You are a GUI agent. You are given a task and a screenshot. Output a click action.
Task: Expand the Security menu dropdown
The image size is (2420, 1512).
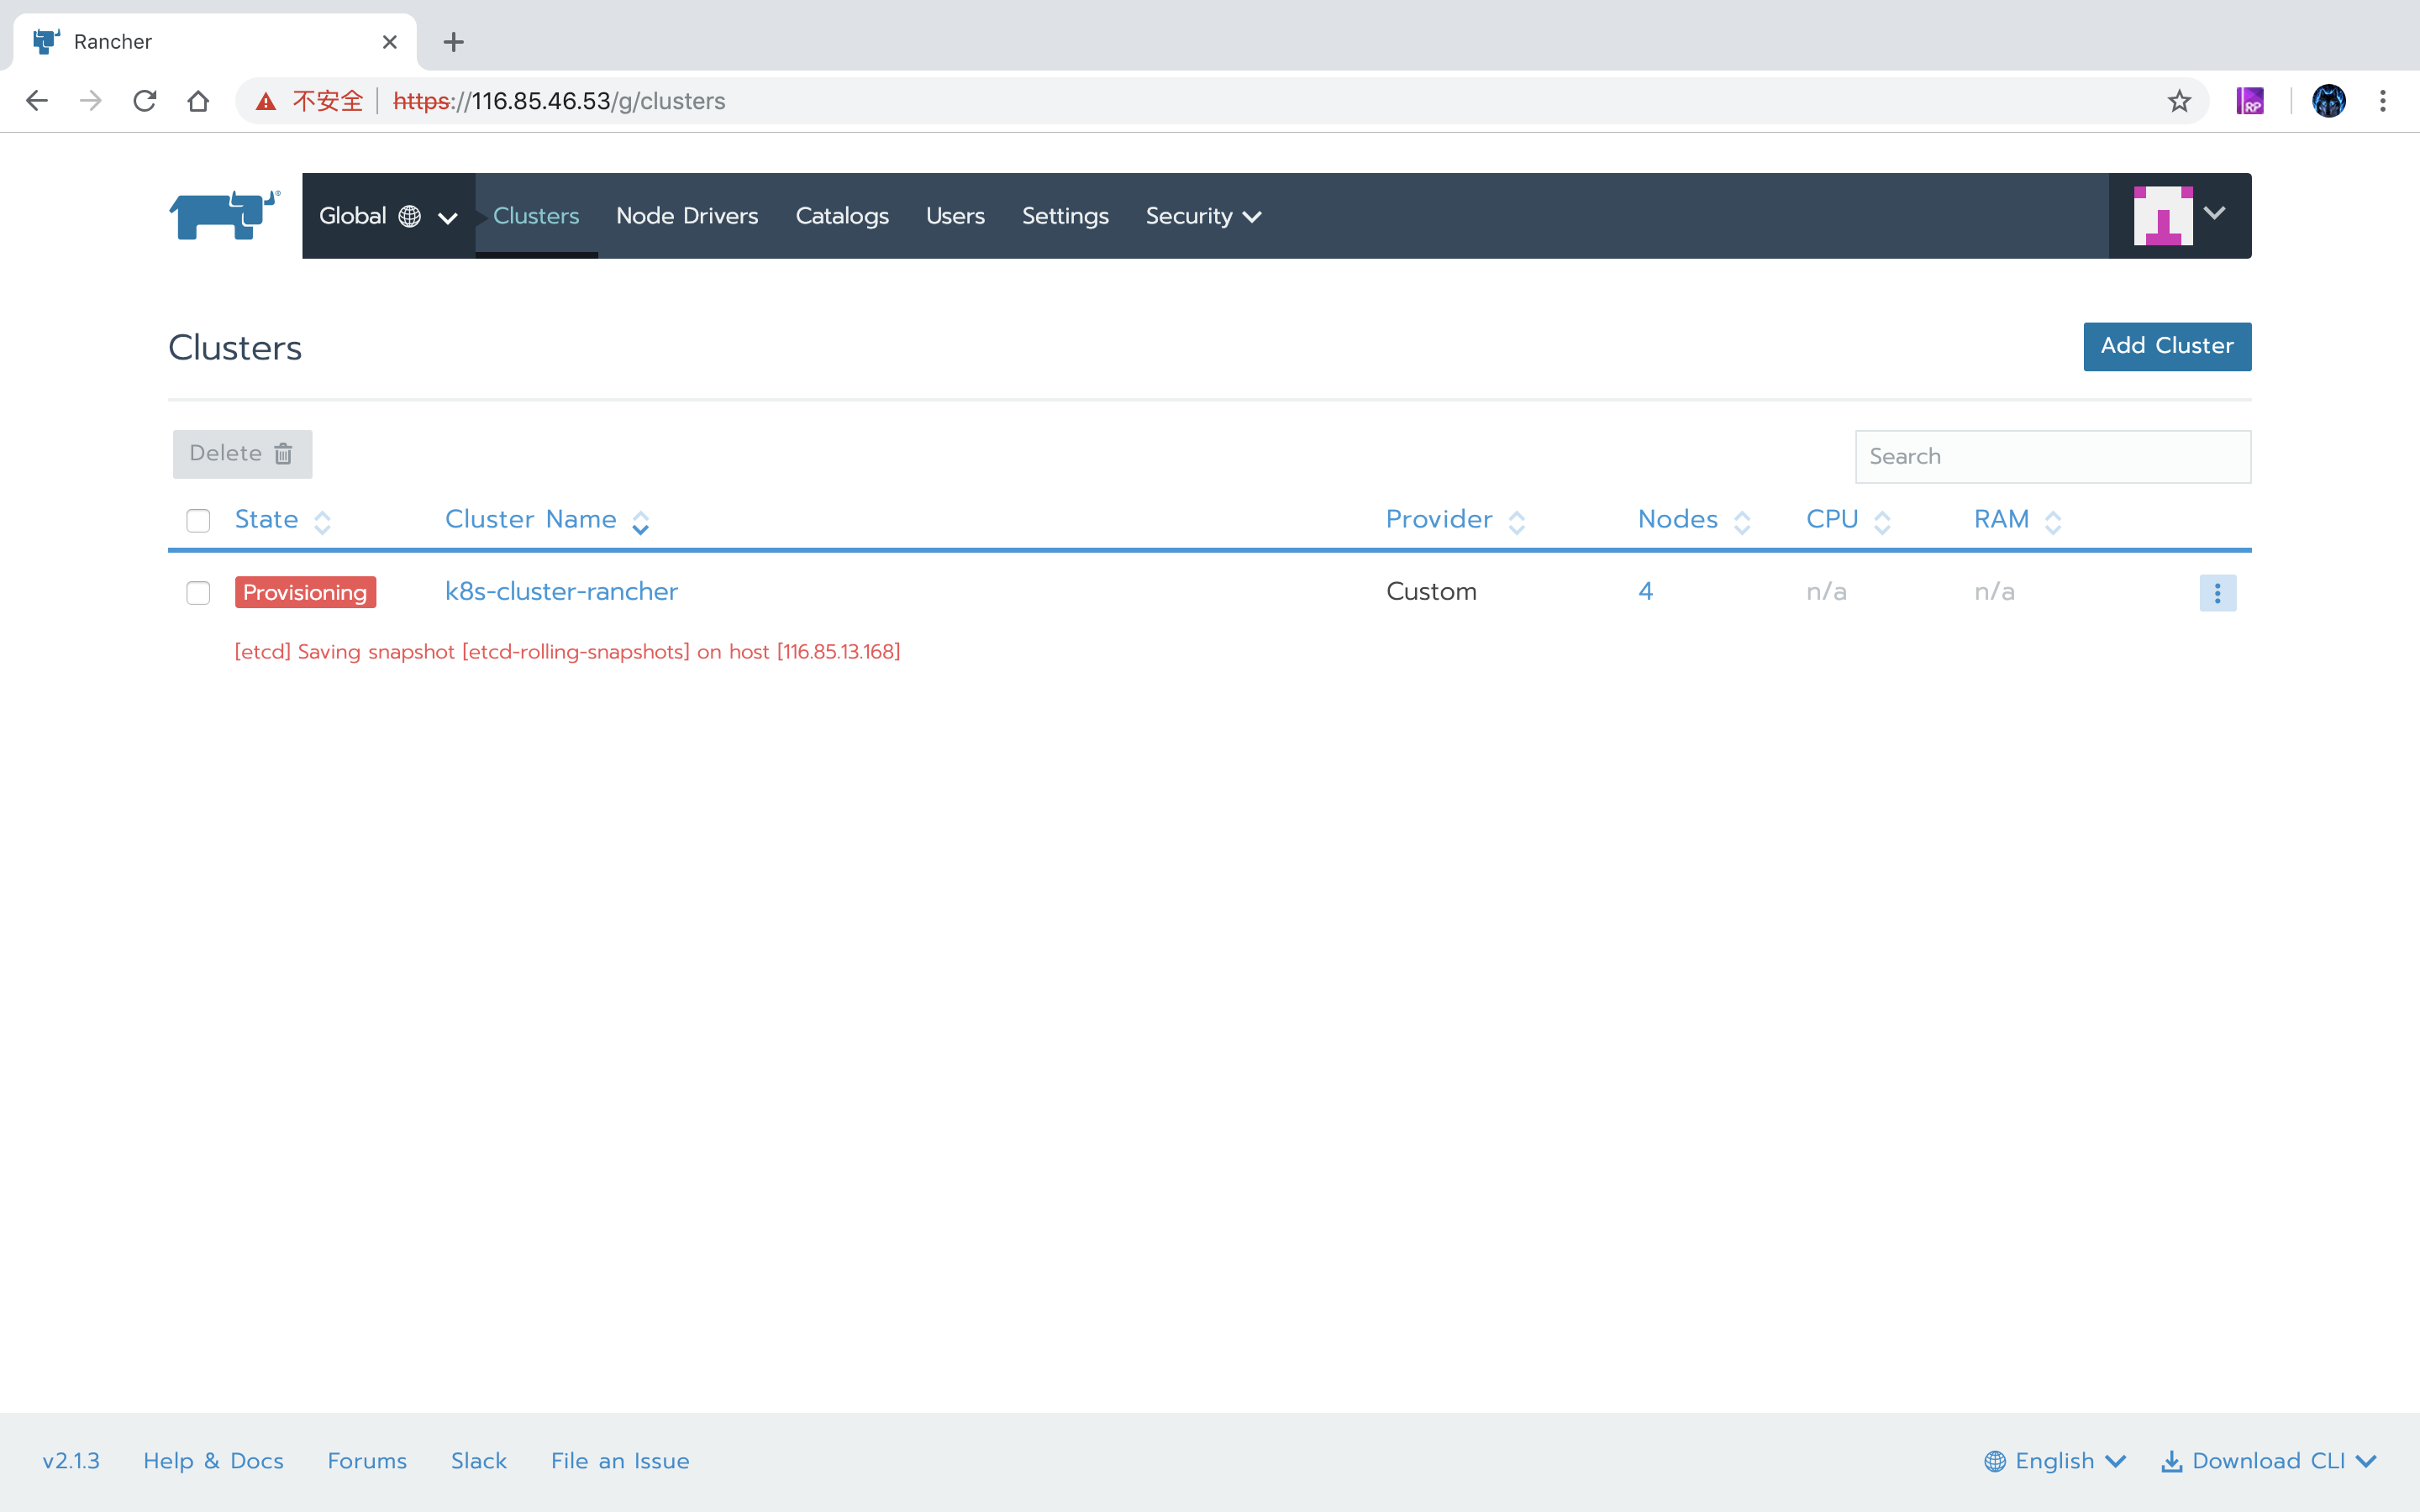[x=1203, y=216]
